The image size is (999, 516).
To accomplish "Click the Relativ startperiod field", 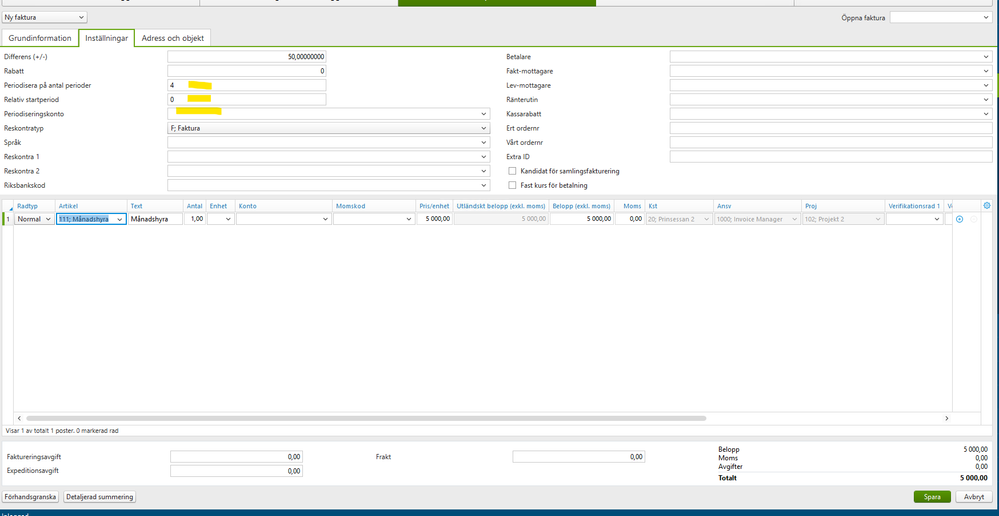I will click(247, 99).
